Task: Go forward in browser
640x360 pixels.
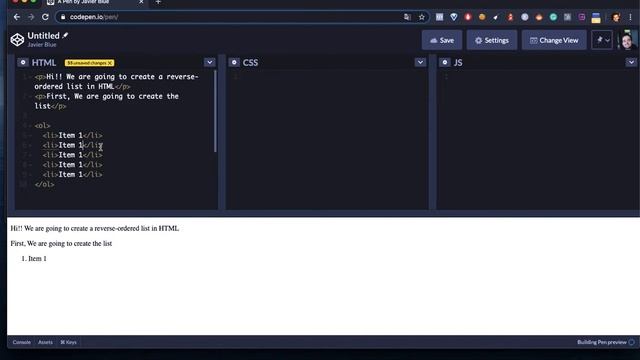Action: click(31, 17)
